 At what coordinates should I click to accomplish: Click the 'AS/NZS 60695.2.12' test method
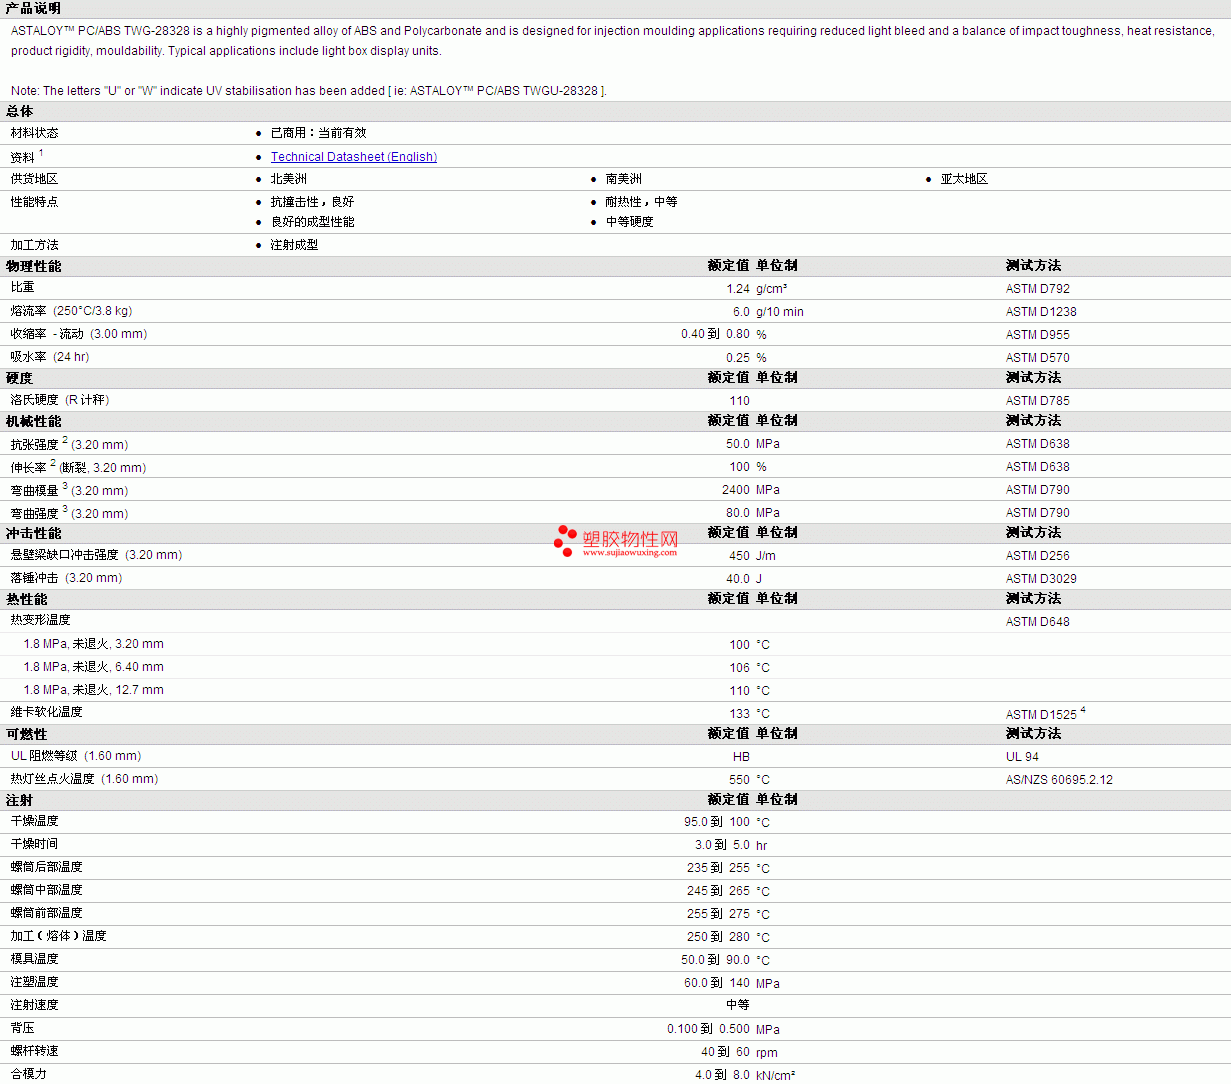pyautogui.click(x=1059, y=780)
